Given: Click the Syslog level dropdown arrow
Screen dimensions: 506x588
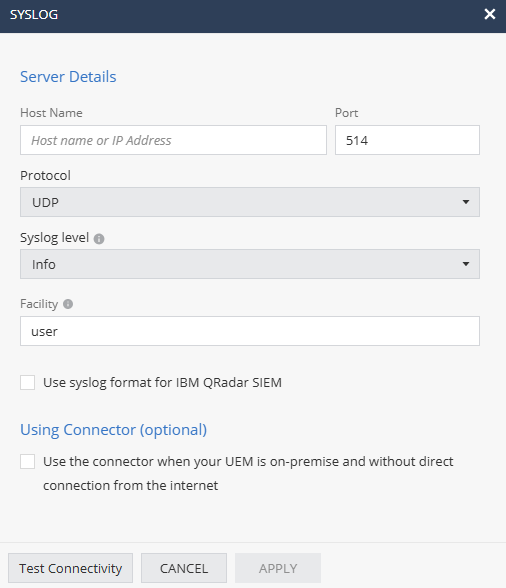Looking at the screenshot, I should 465,264.
